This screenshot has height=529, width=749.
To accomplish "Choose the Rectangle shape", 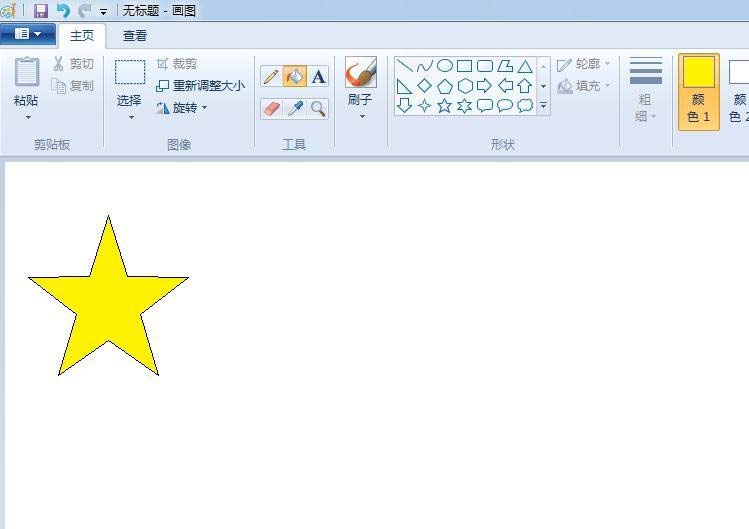I will [465, 66].
